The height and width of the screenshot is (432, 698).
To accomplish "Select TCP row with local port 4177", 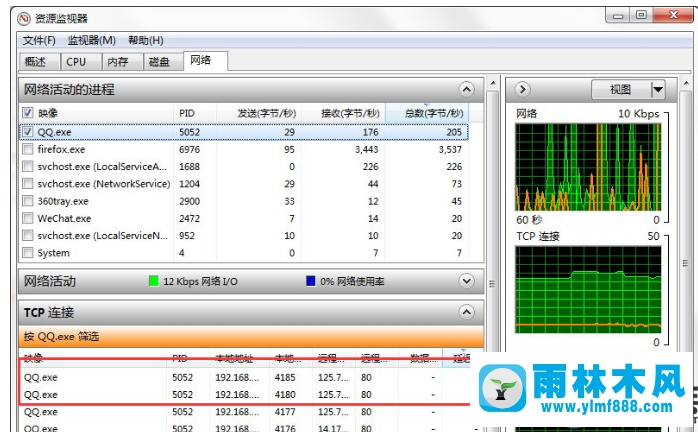I will [x=244, y=412].
